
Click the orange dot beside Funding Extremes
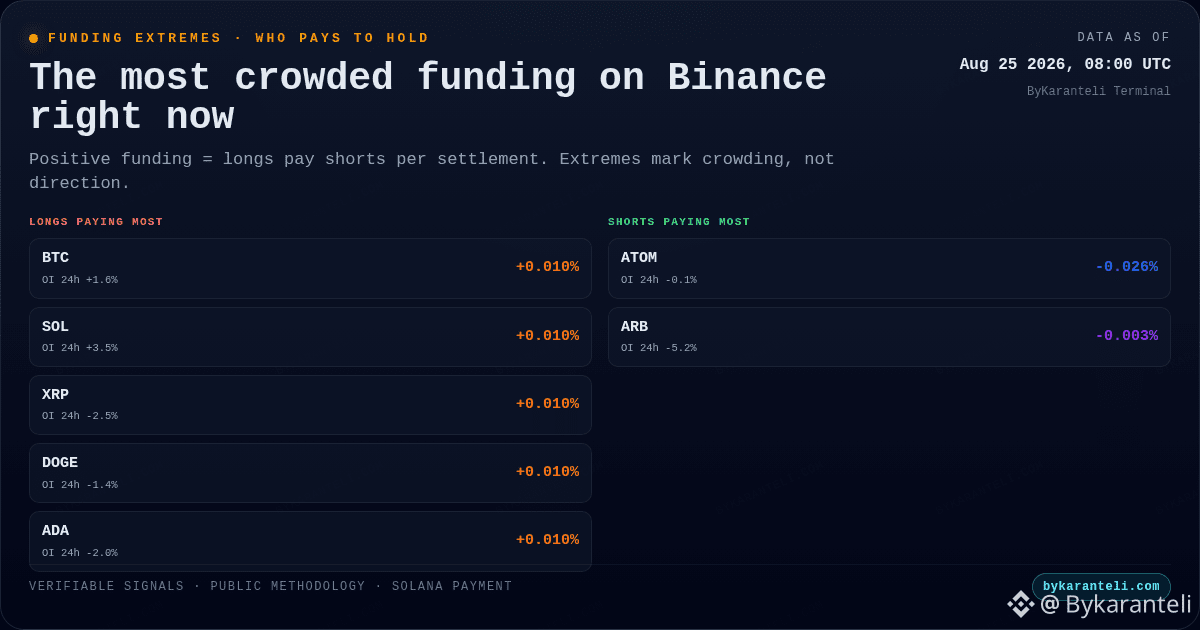click(33, 38)
